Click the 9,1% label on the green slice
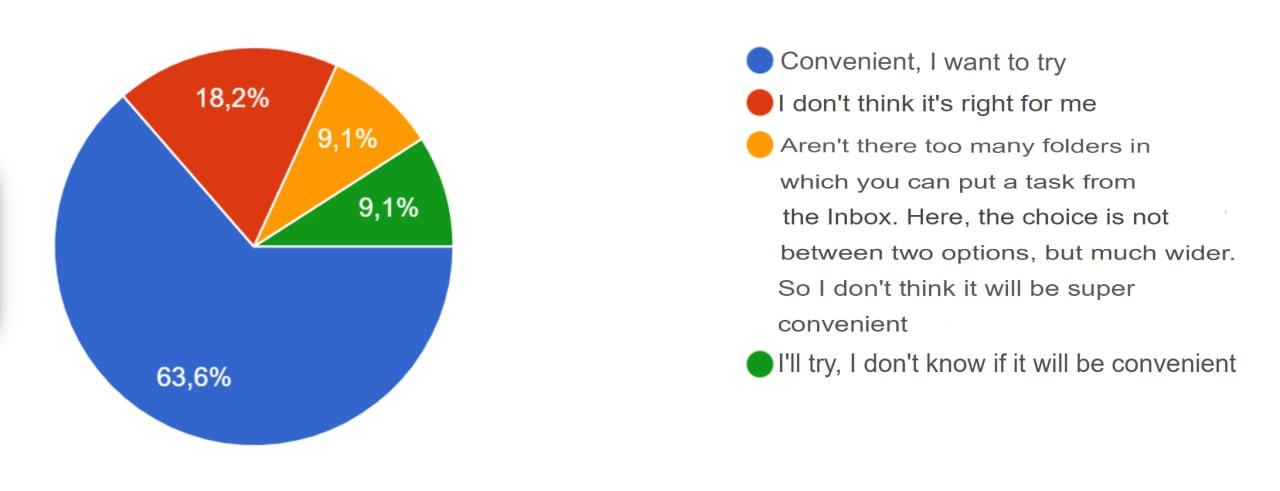 click(x=388, y=207)
